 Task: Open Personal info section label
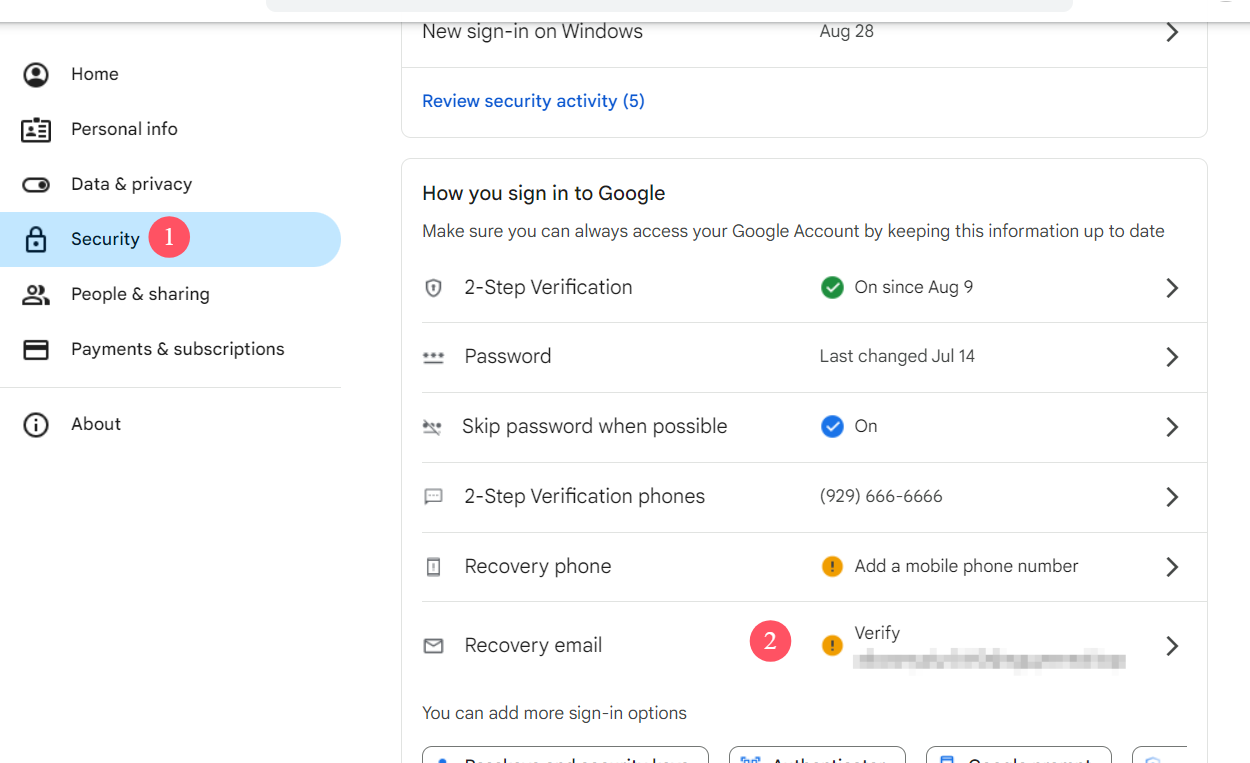coord(124,130)
